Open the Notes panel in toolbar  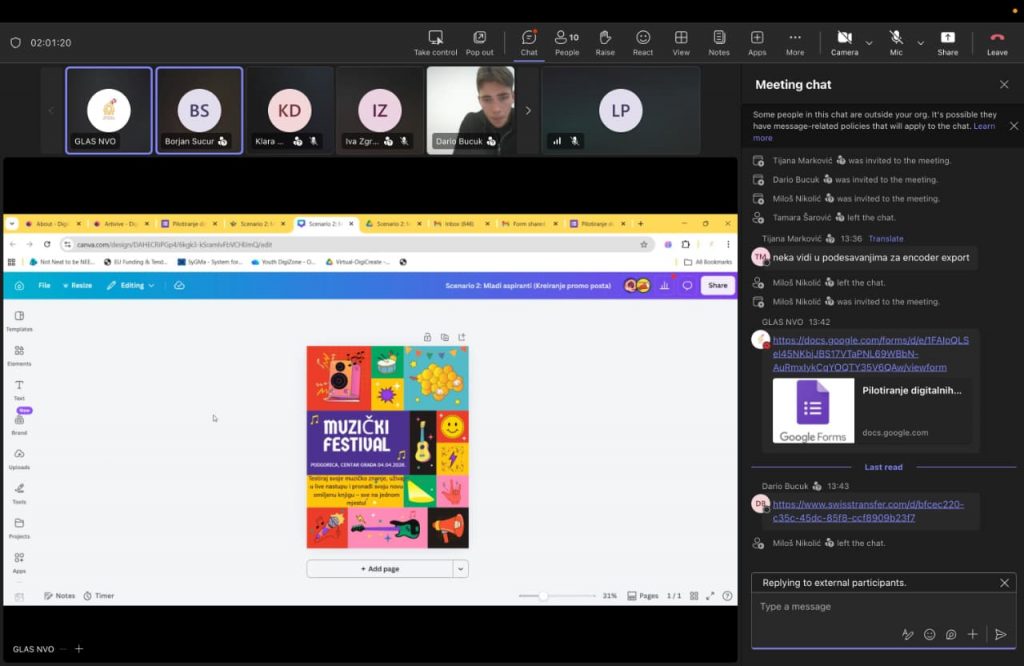tap(719, 42)
